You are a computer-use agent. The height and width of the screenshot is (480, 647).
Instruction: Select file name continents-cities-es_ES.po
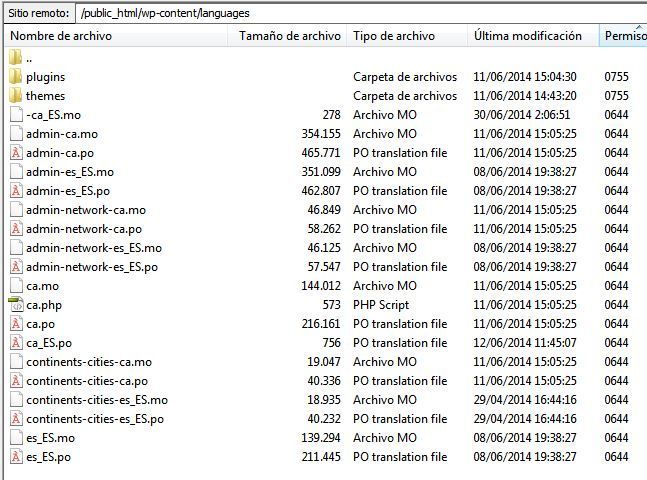point(95,419)
